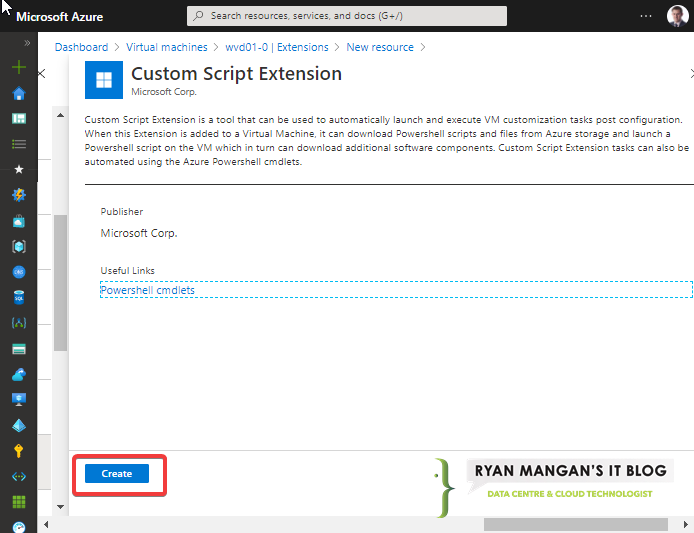Go to Home via house icon
This screenshot has width=694, height=533.
[x=19, y=93]
